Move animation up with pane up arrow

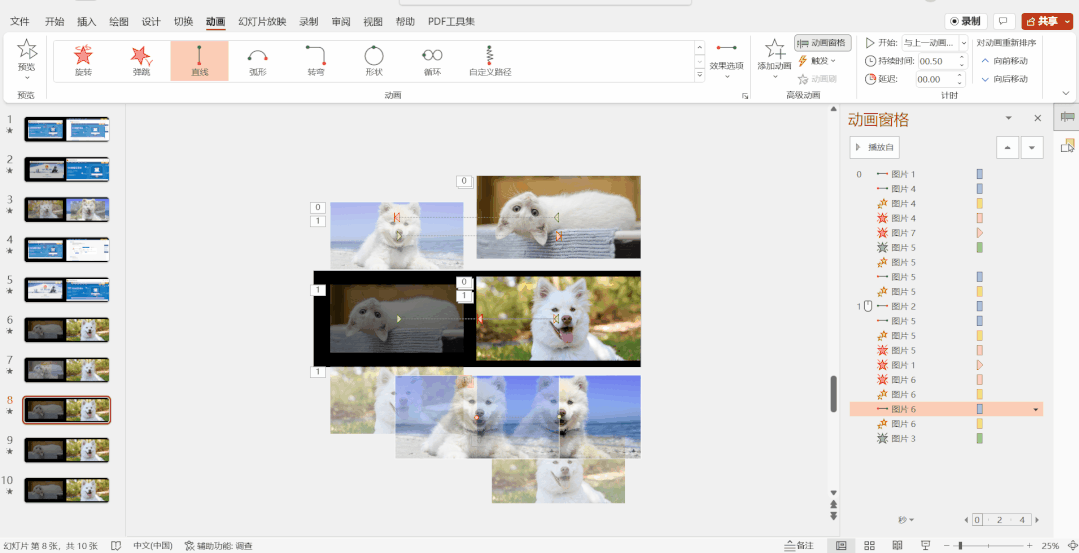click(x=1007, y=147)
